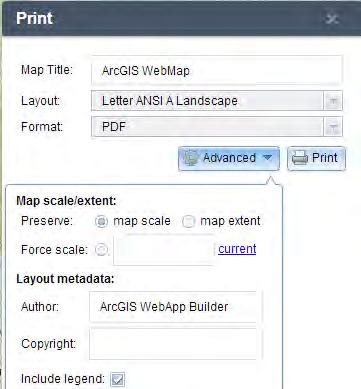Select the PDF format combo box
Image resolution: width=361 pixels, height=389 pixels.
point(217,127)
